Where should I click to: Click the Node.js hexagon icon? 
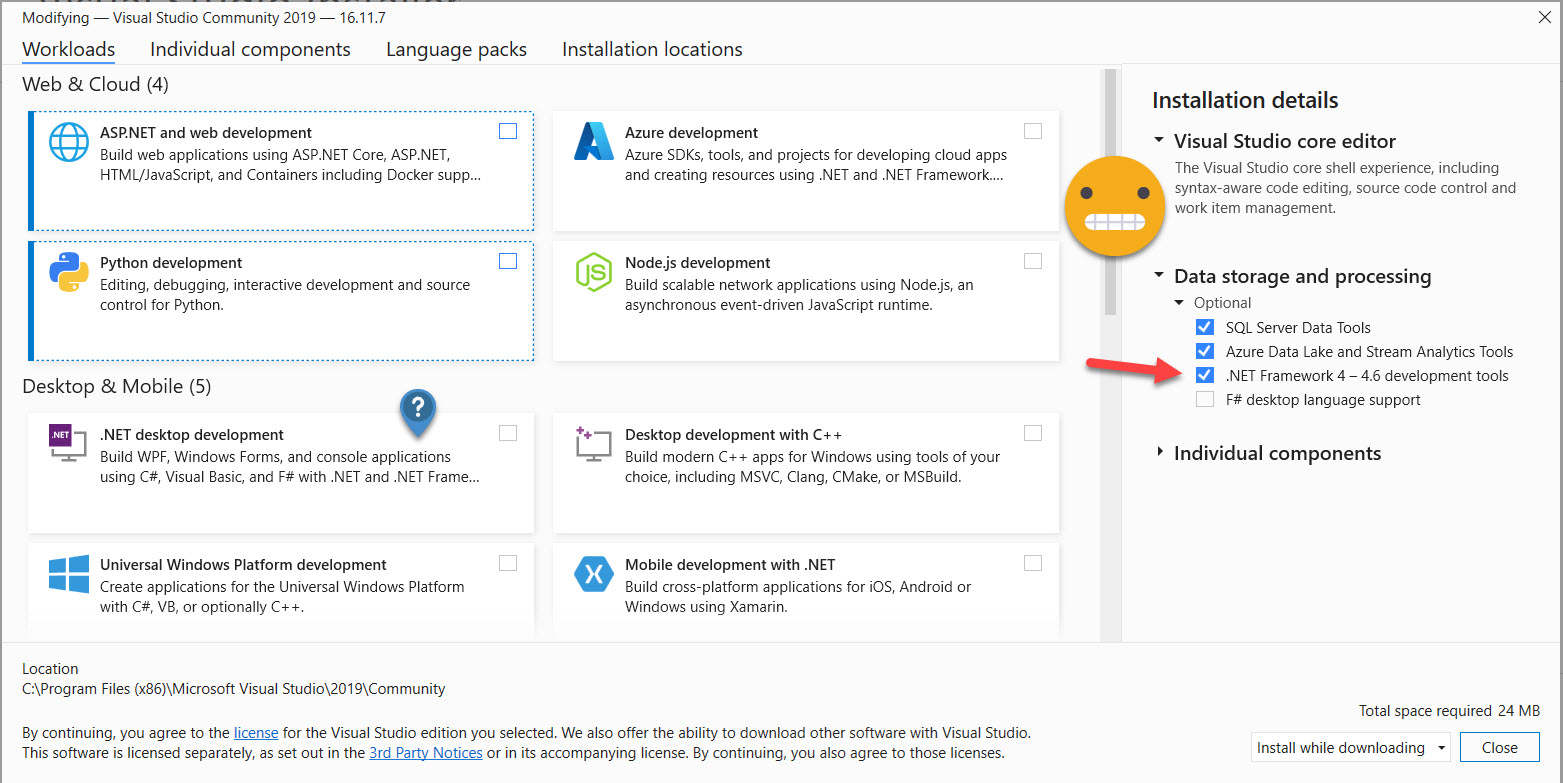coord(593,272)
